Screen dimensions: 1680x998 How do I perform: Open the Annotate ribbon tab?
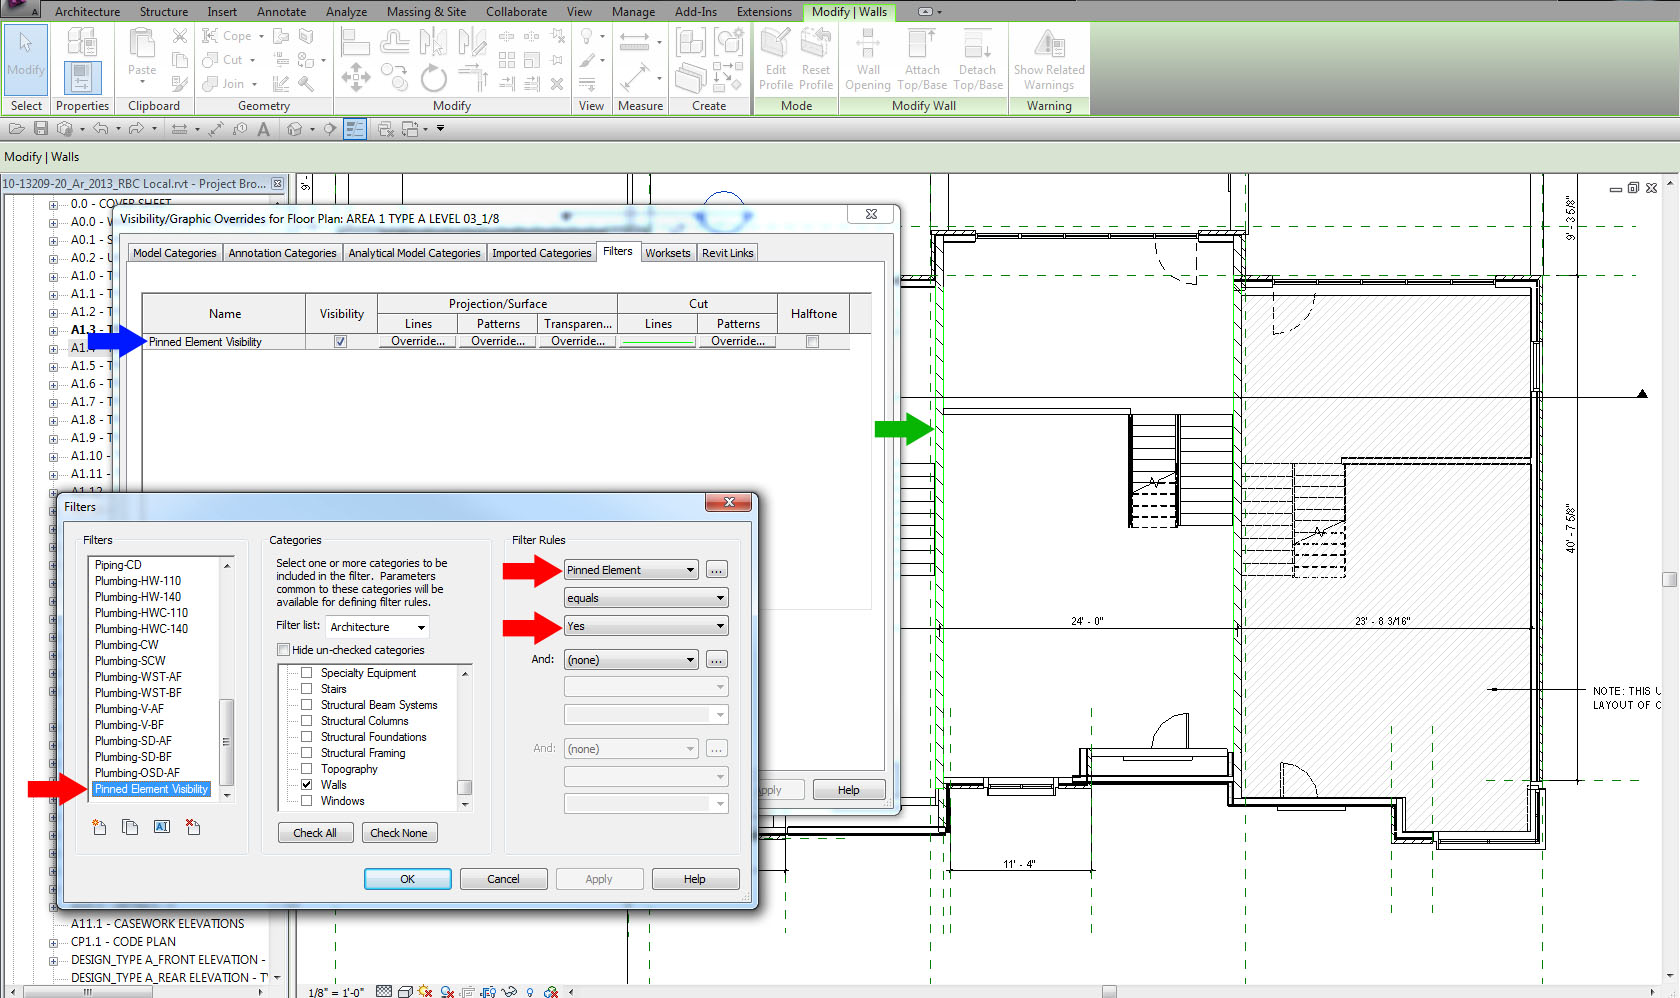pyautogui.click(x=281, y=12)
